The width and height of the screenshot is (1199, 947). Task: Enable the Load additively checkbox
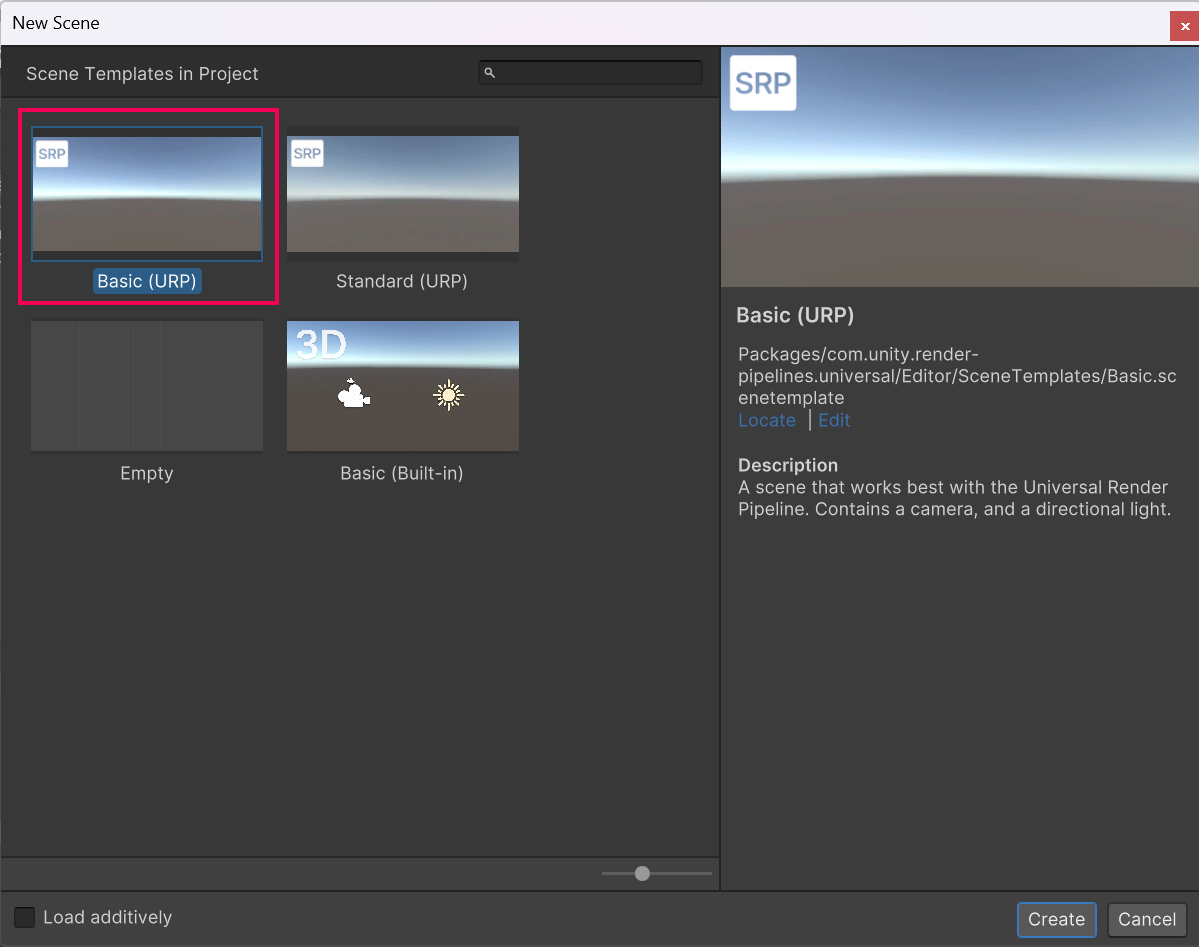(x=24, y=917)
